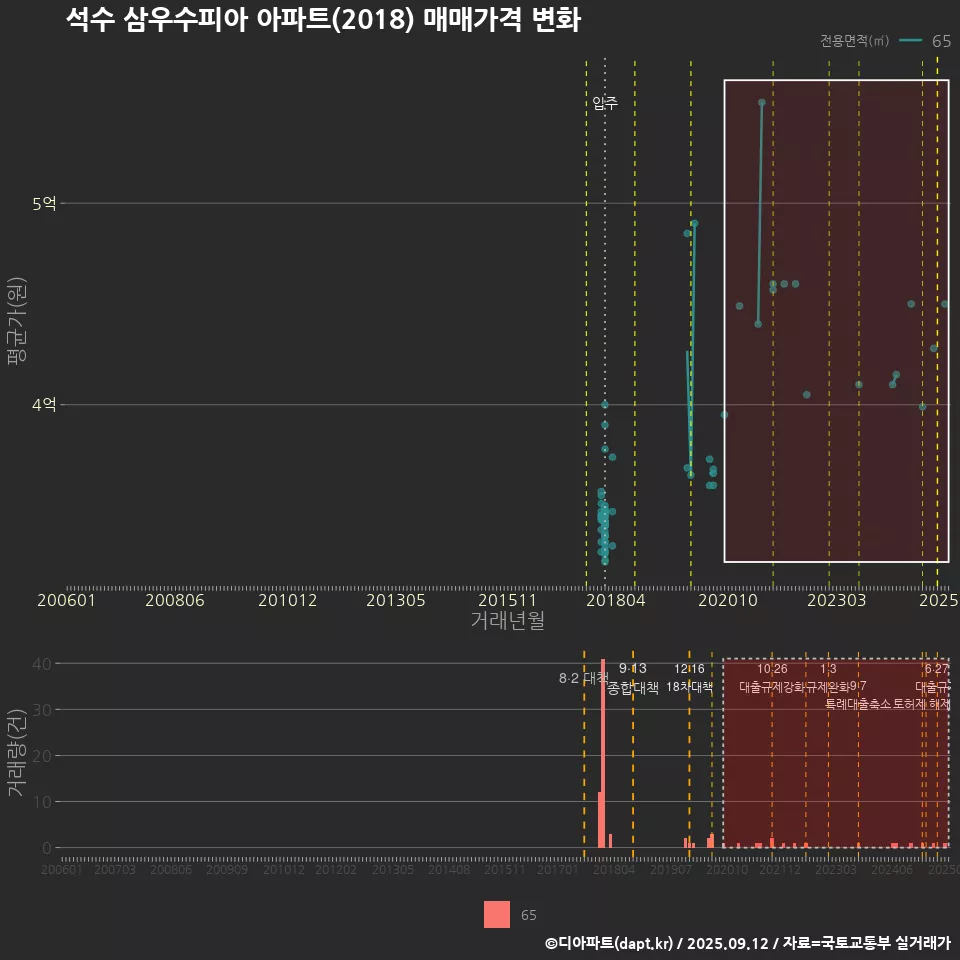Click the 8·2 대책 policy annotation
The width and height of the screenshot is (960, 960).
(x=583, y=678)
